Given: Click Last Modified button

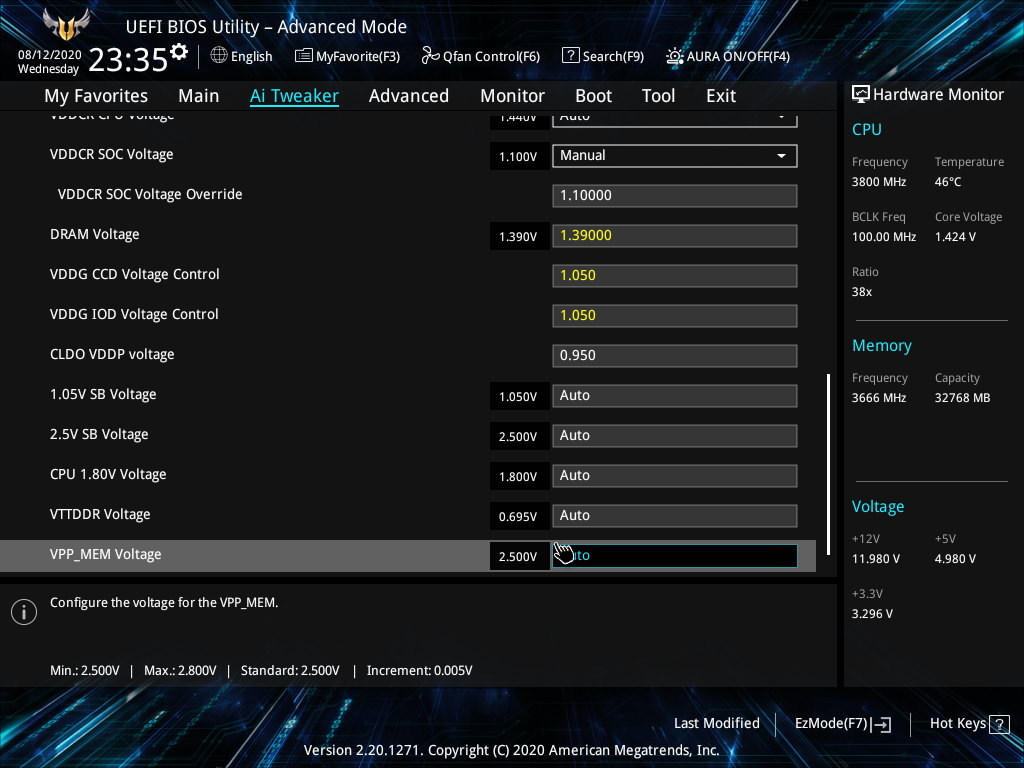Looking at the screenshot, I should point(716,723).
